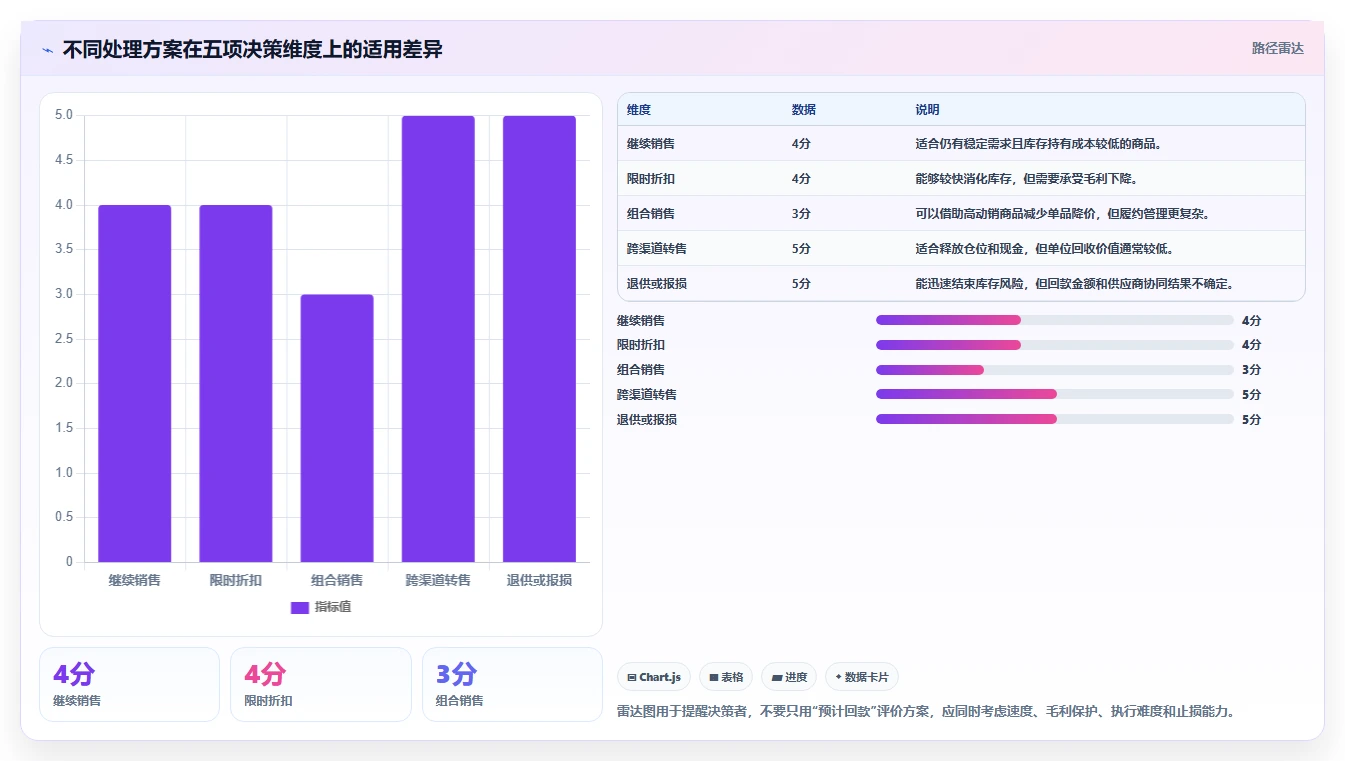Click the 跨渠道转售 x-axis label
This screenshot has width=1345, height=761.
[x=438, y=580]
